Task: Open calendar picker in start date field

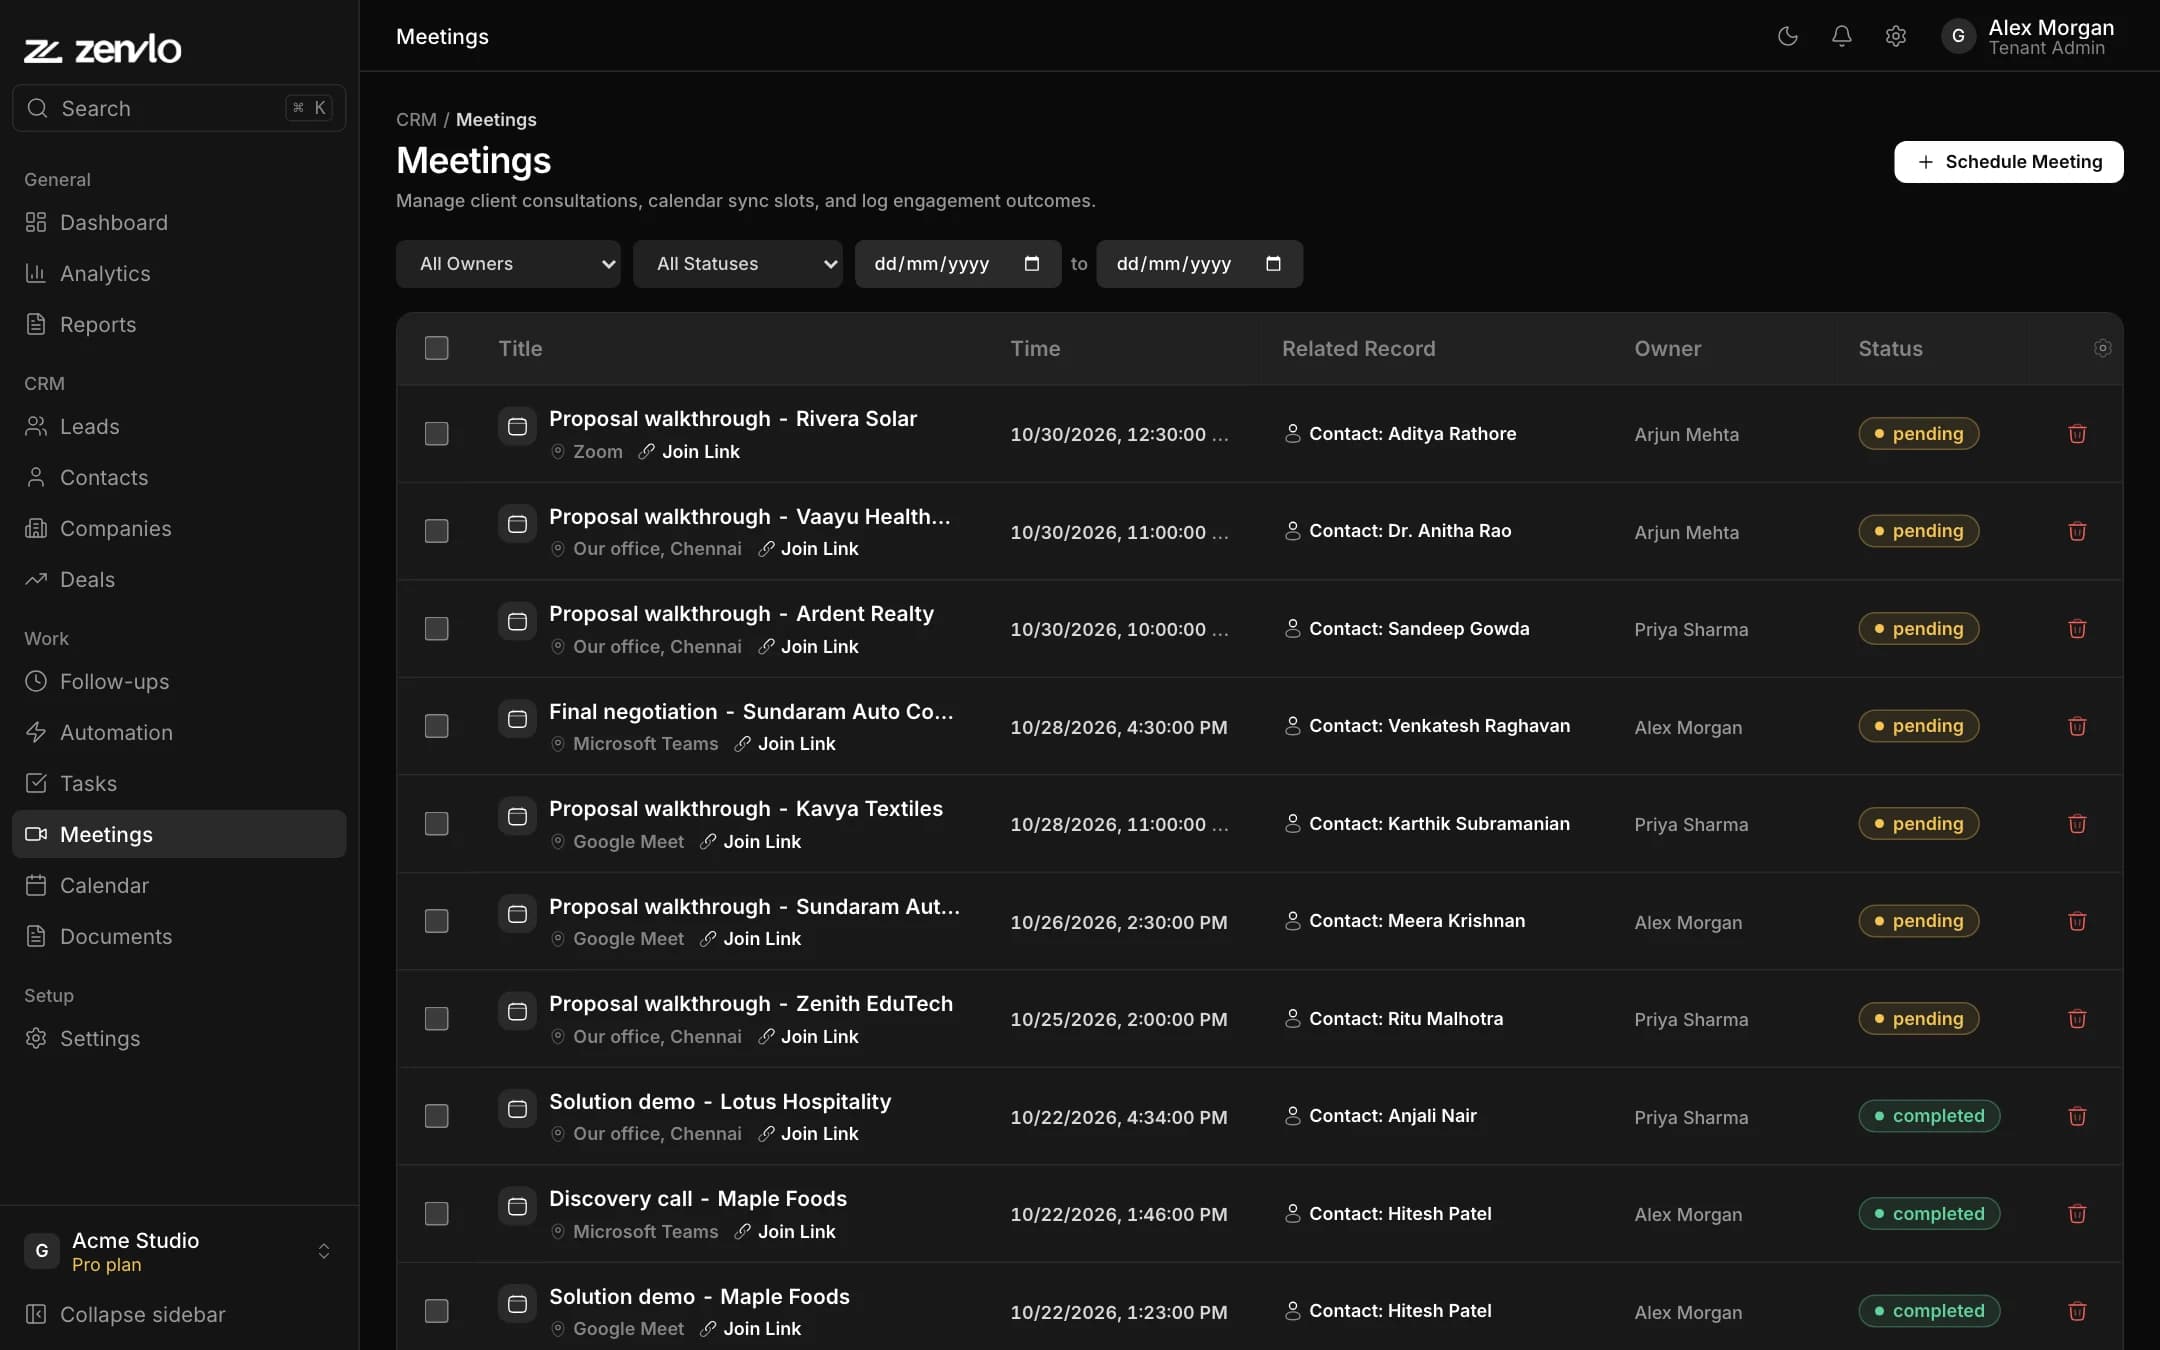Action: click(x=1032, y=264)
